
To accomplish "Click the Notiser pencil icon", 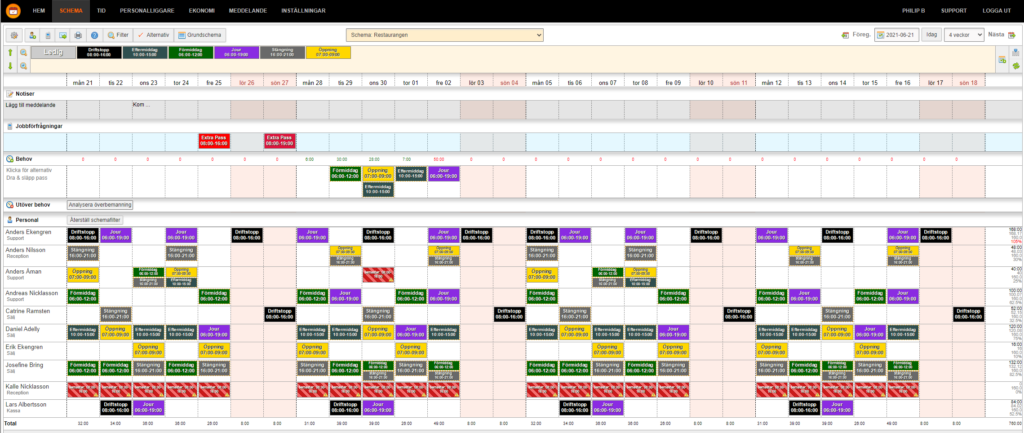I will pyautogui.click(x=9, y=94).
